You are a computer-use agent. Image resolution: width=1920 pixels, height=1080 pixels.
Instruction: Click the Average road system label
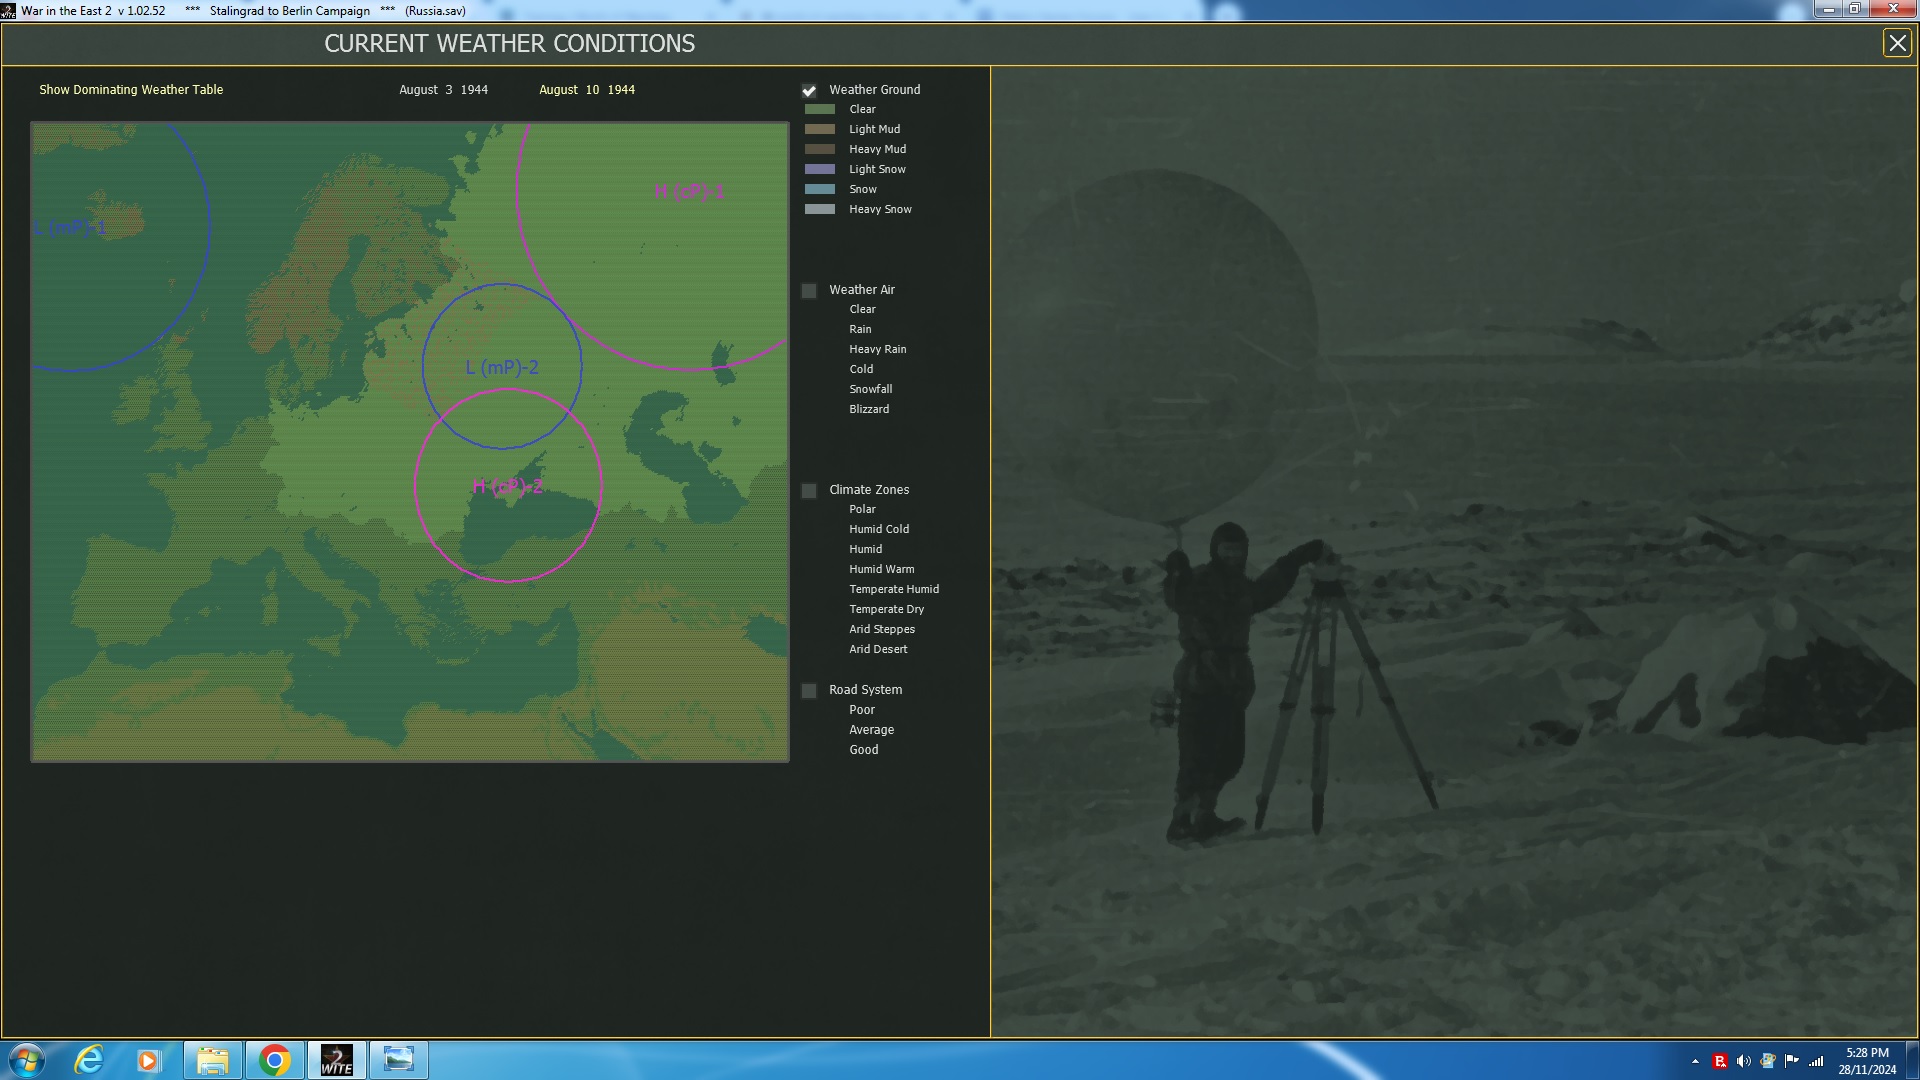pyautogui.click(x=872, y=730)
